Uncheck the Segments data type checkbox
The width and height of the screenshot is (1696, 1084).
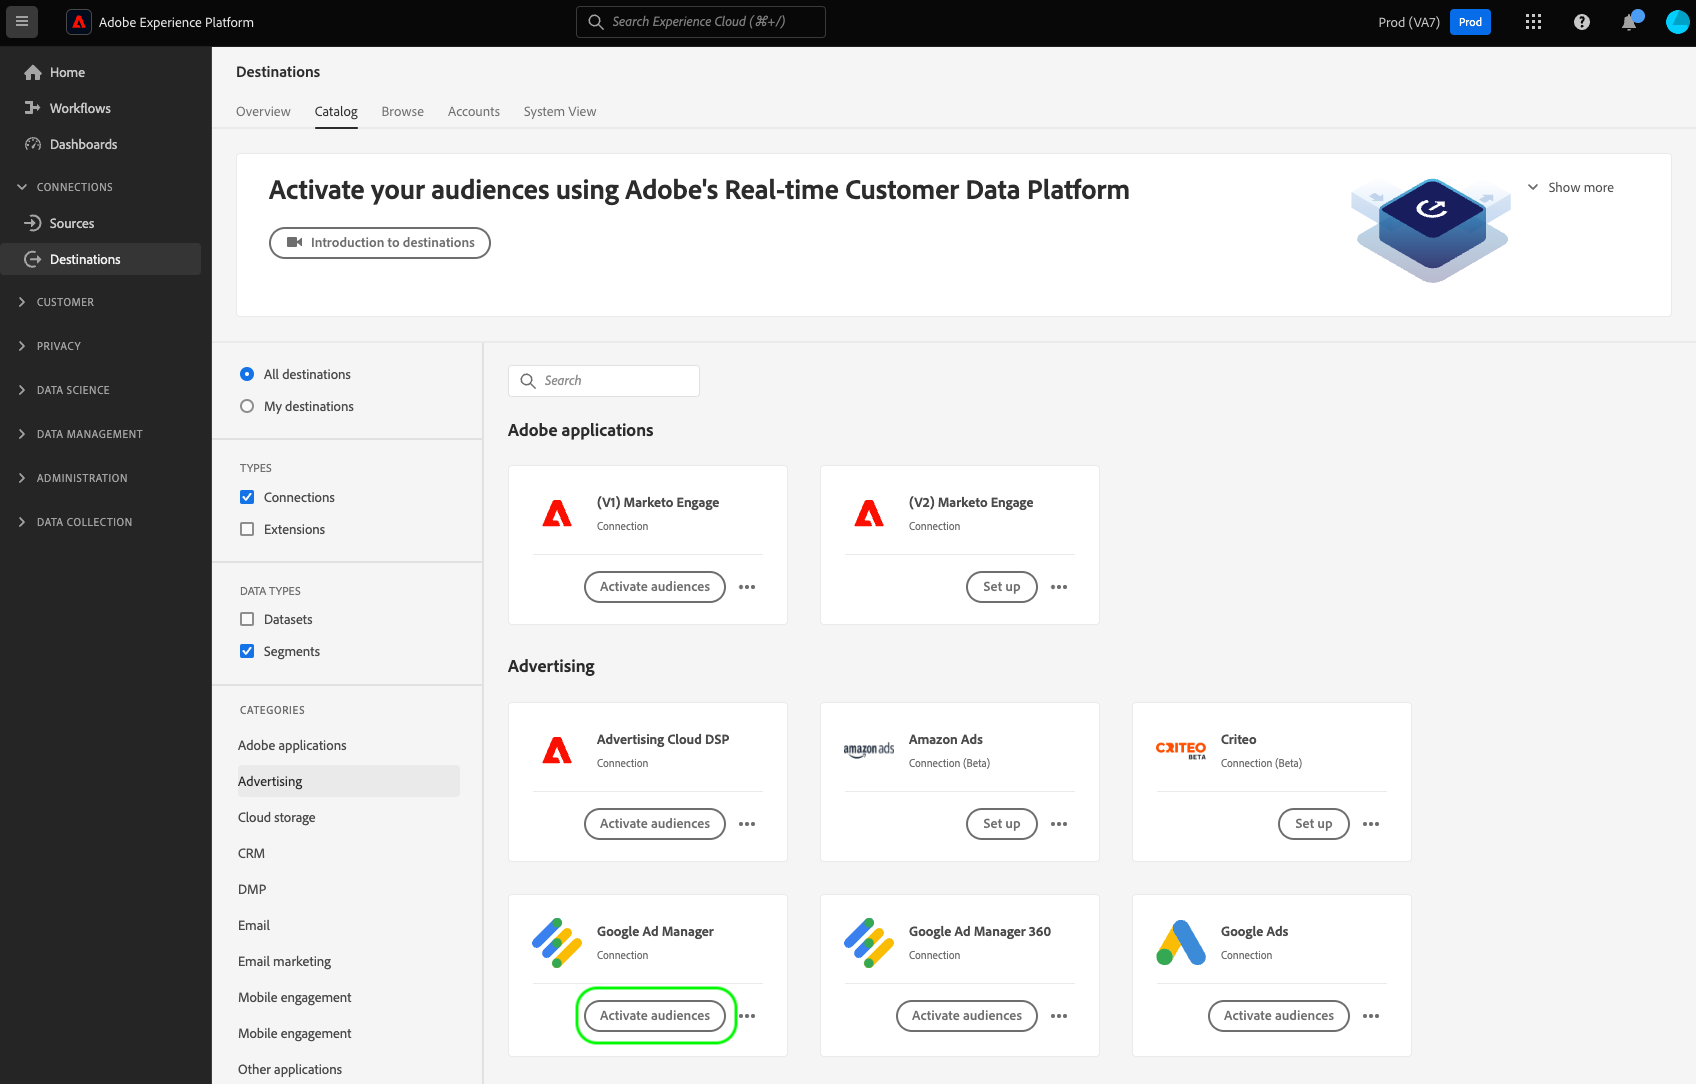247,651
